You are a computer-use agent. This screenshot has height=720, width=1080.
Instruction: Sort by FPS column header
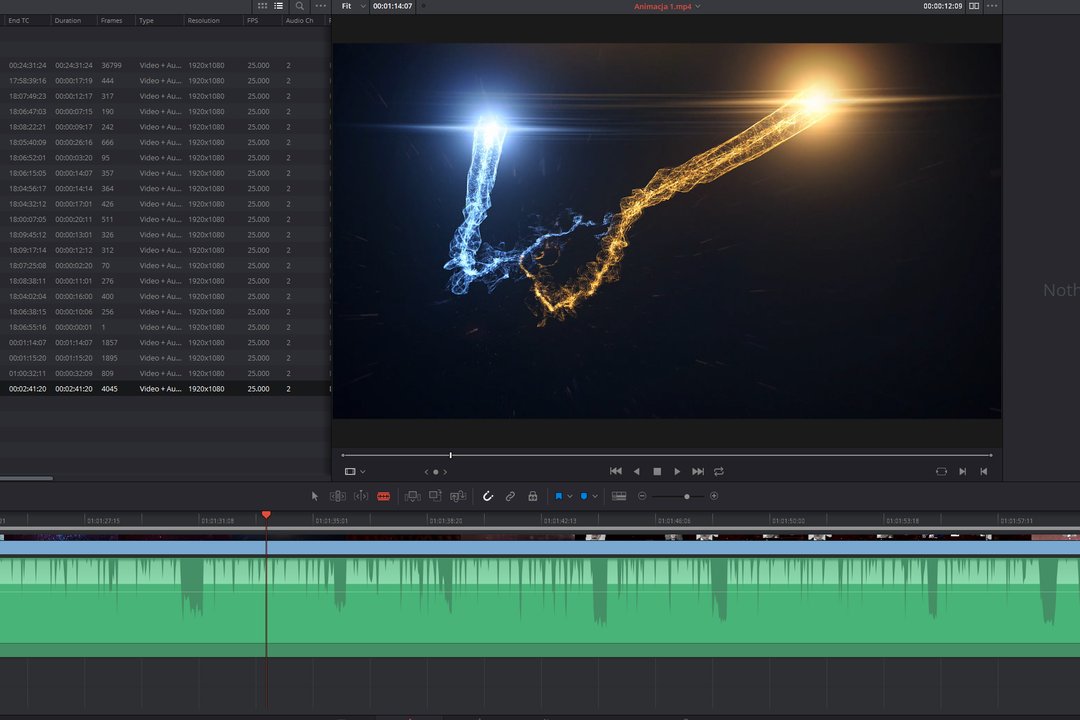tap(253, 21)
